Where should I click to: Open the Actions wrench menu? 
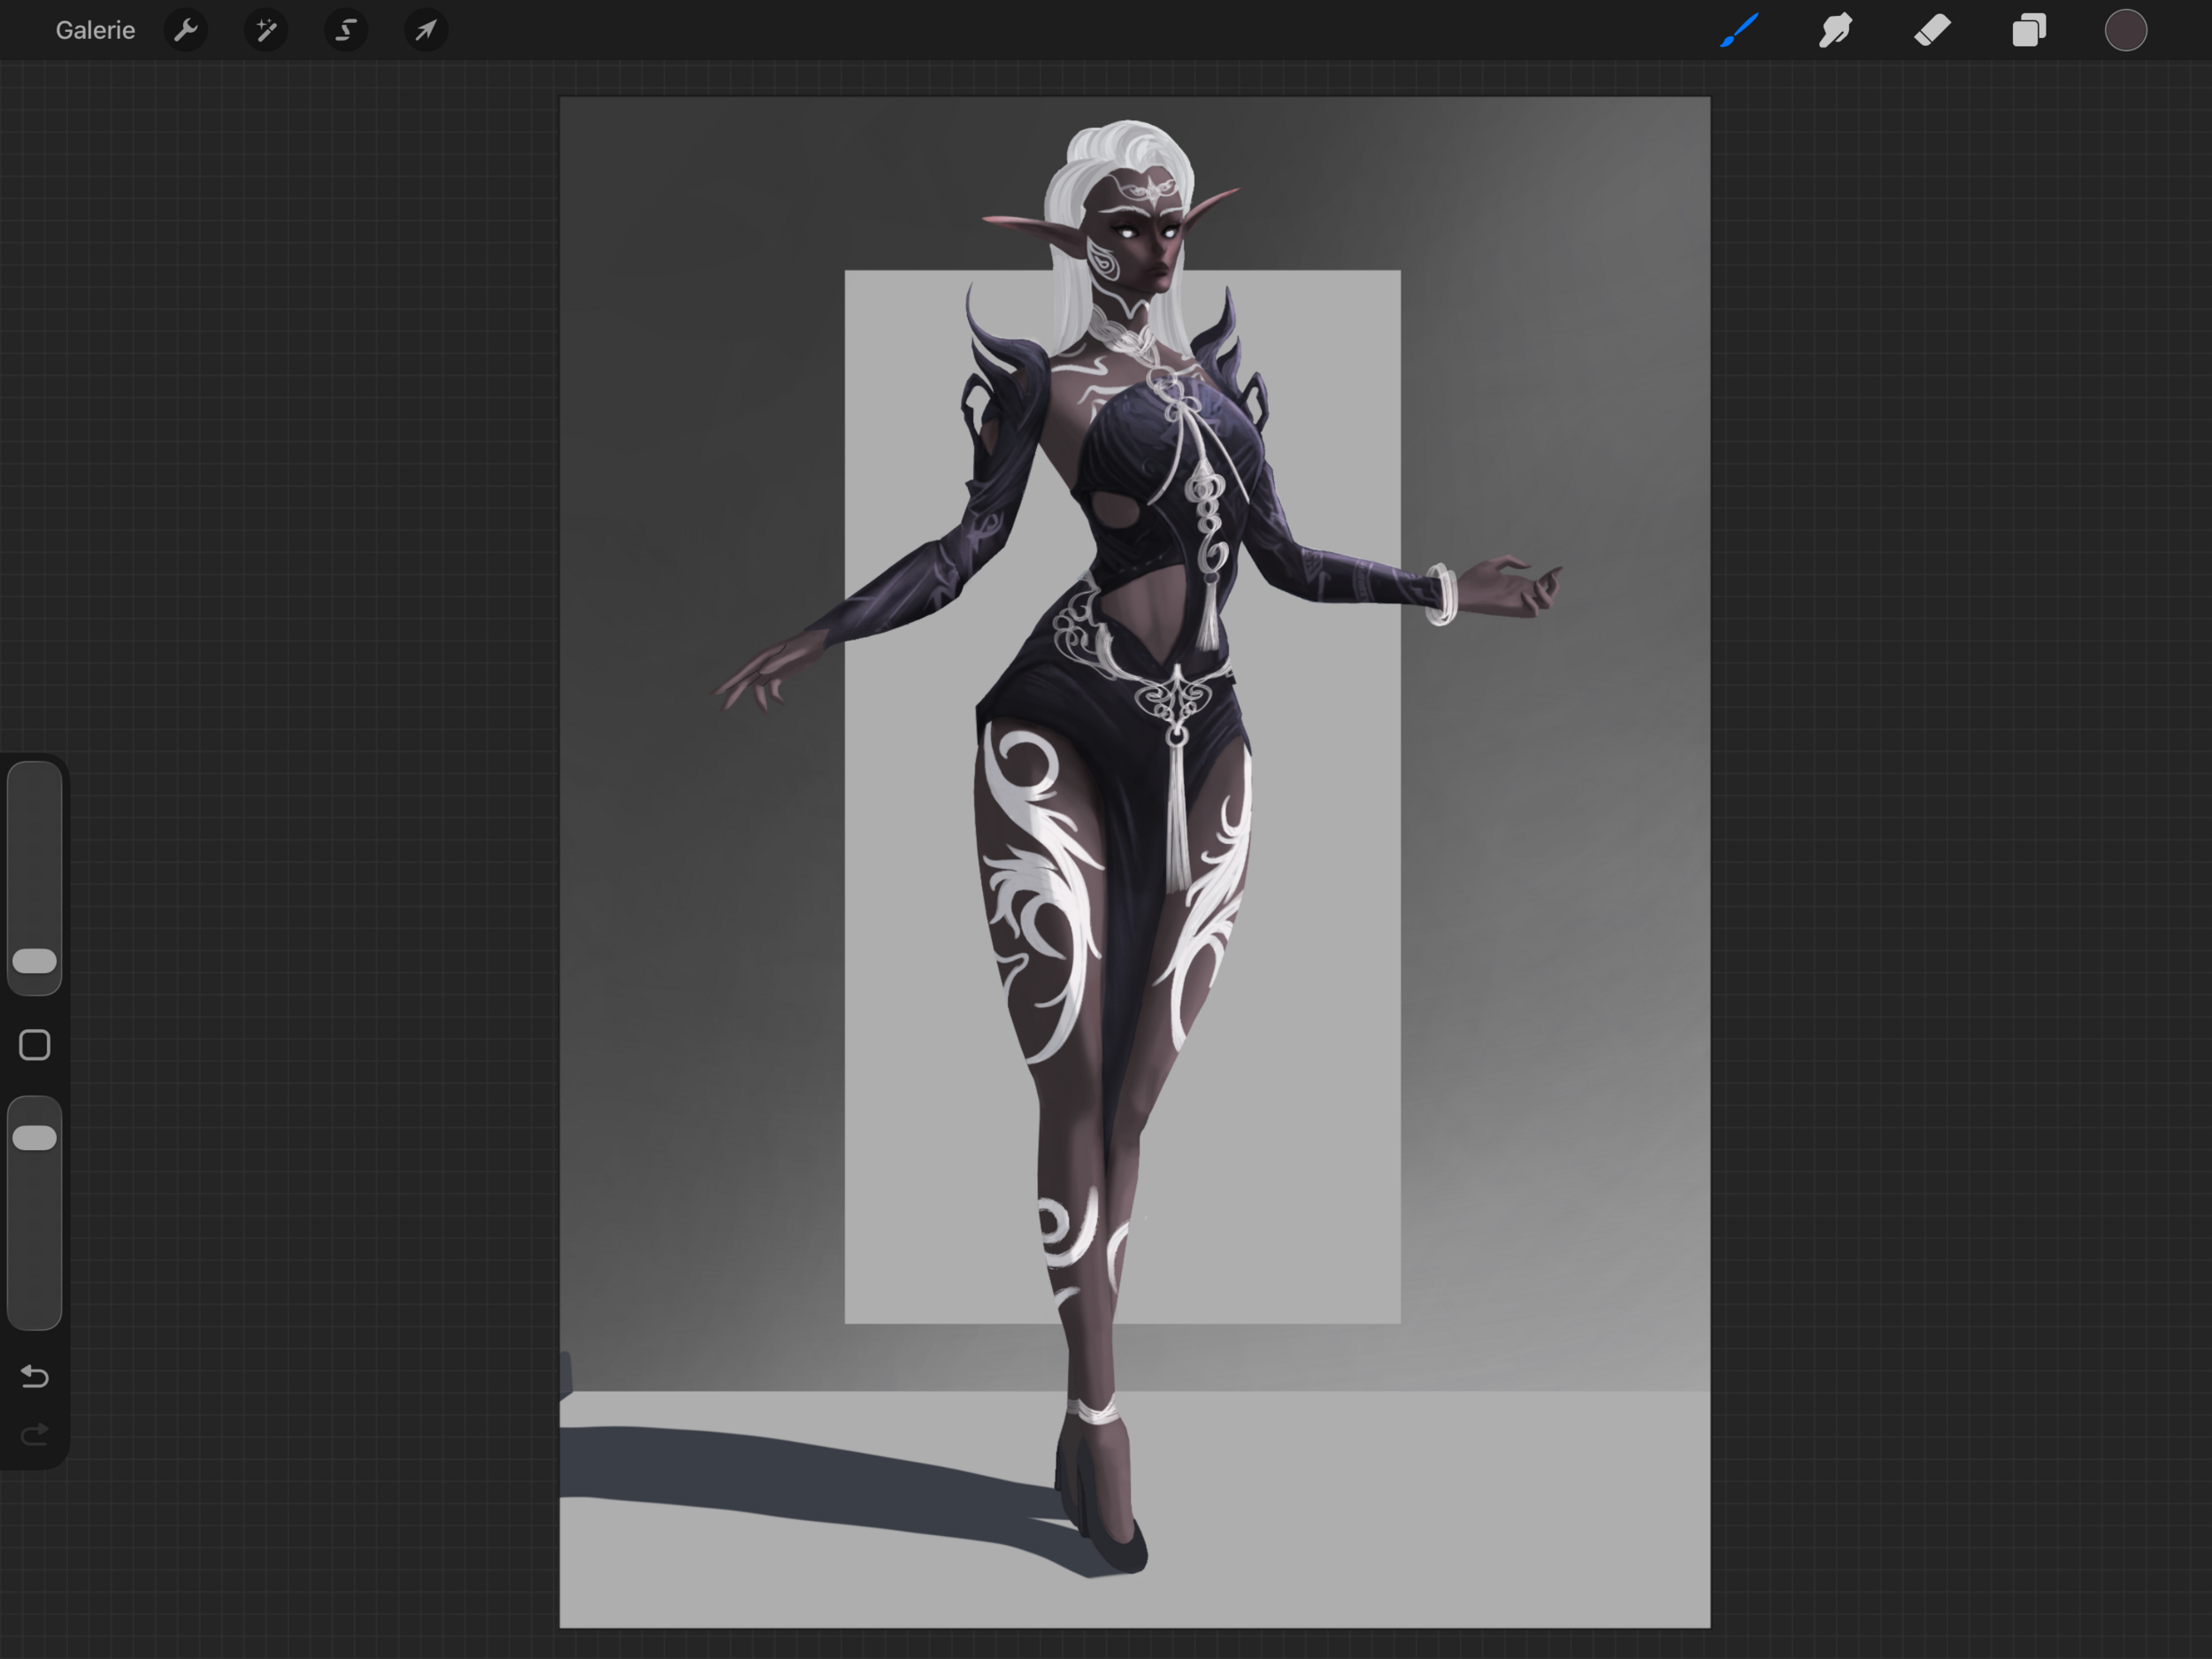pos(186,30)
